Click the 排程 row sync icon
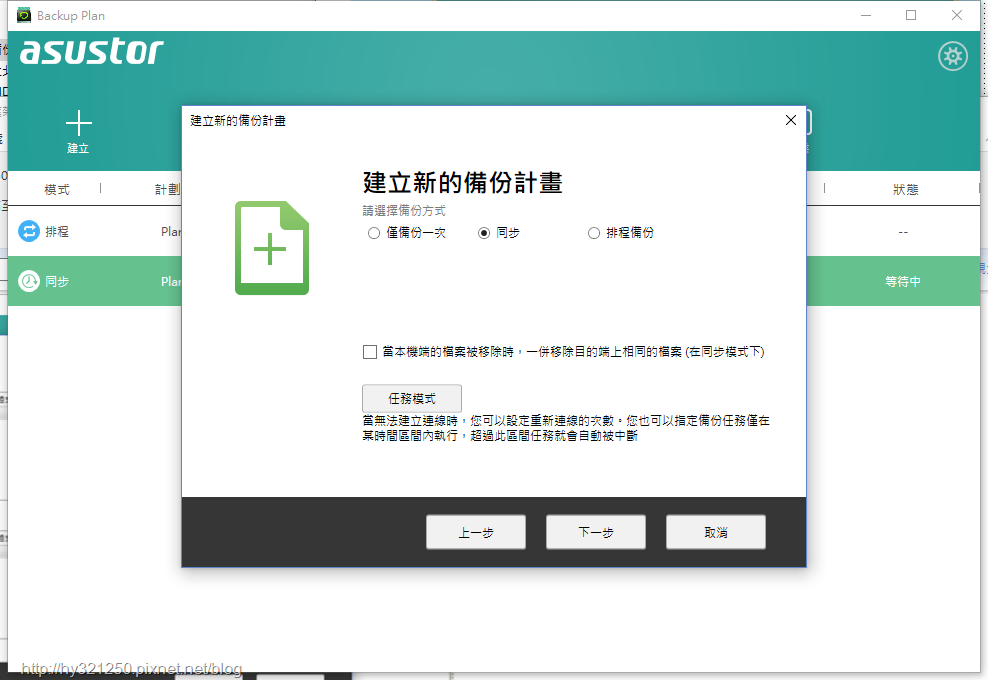 [28, 231]
